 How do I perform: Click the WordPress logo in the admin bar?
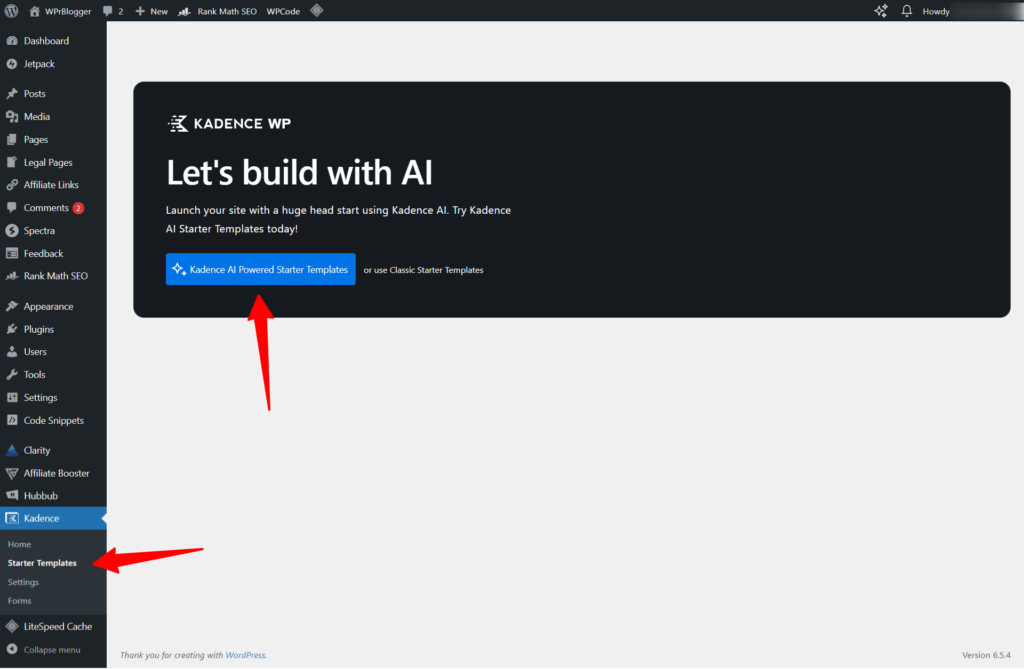click(11, 11)
